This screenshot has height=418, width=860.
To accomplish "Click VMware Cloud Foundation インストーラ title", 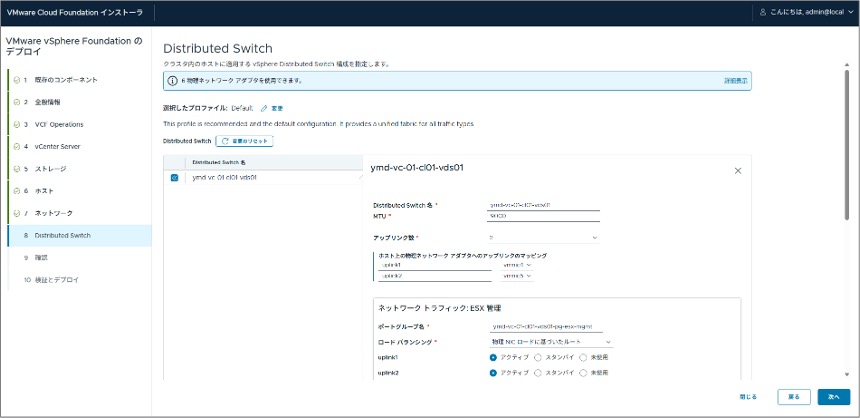I will [75, 13].
